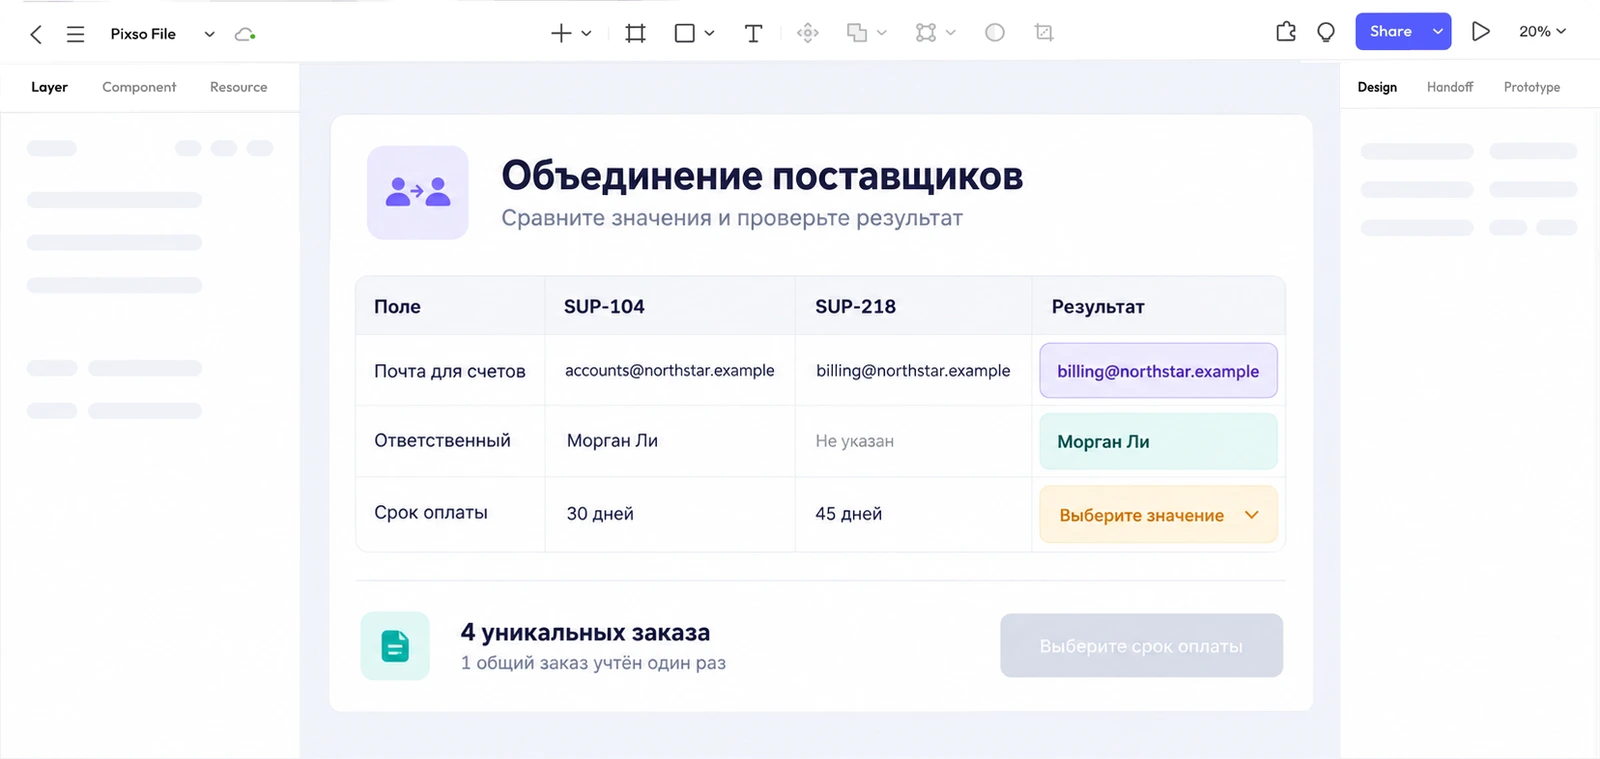The height and width of the screenshot is (759, 1600).
Task: Open the hamburger main menu
Action: point(75,34)
